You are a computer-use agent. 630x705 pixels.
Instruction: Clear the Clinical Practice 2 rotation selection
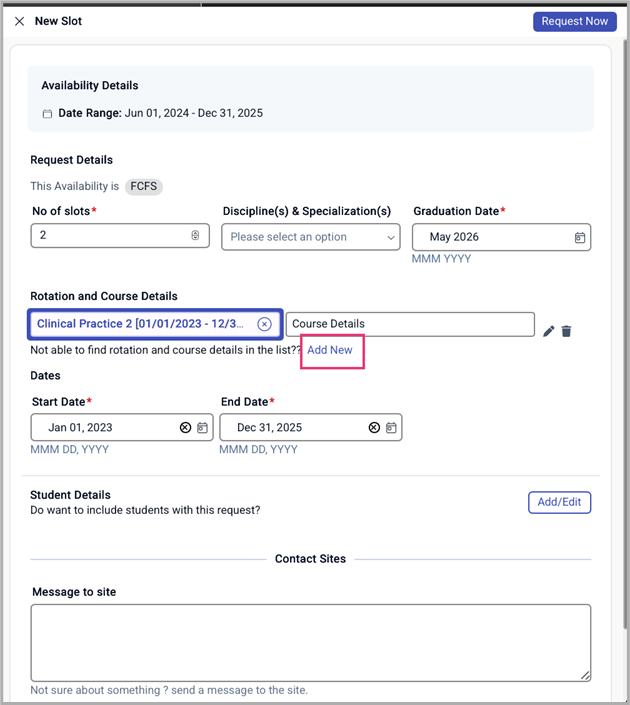264,324
